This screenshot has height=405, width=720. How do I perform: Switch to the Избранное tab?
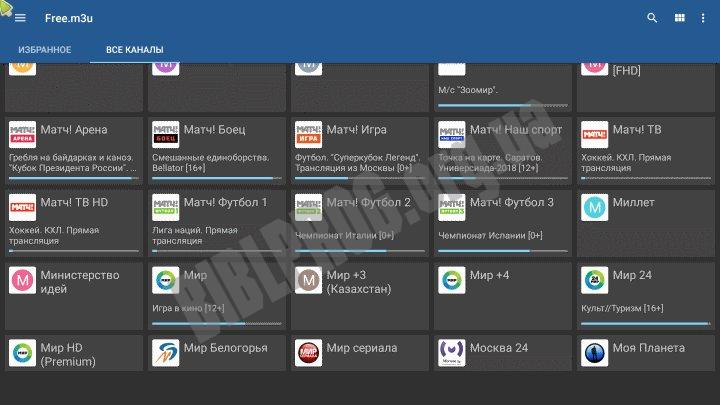pyautogui.click(x=45, y=49)
